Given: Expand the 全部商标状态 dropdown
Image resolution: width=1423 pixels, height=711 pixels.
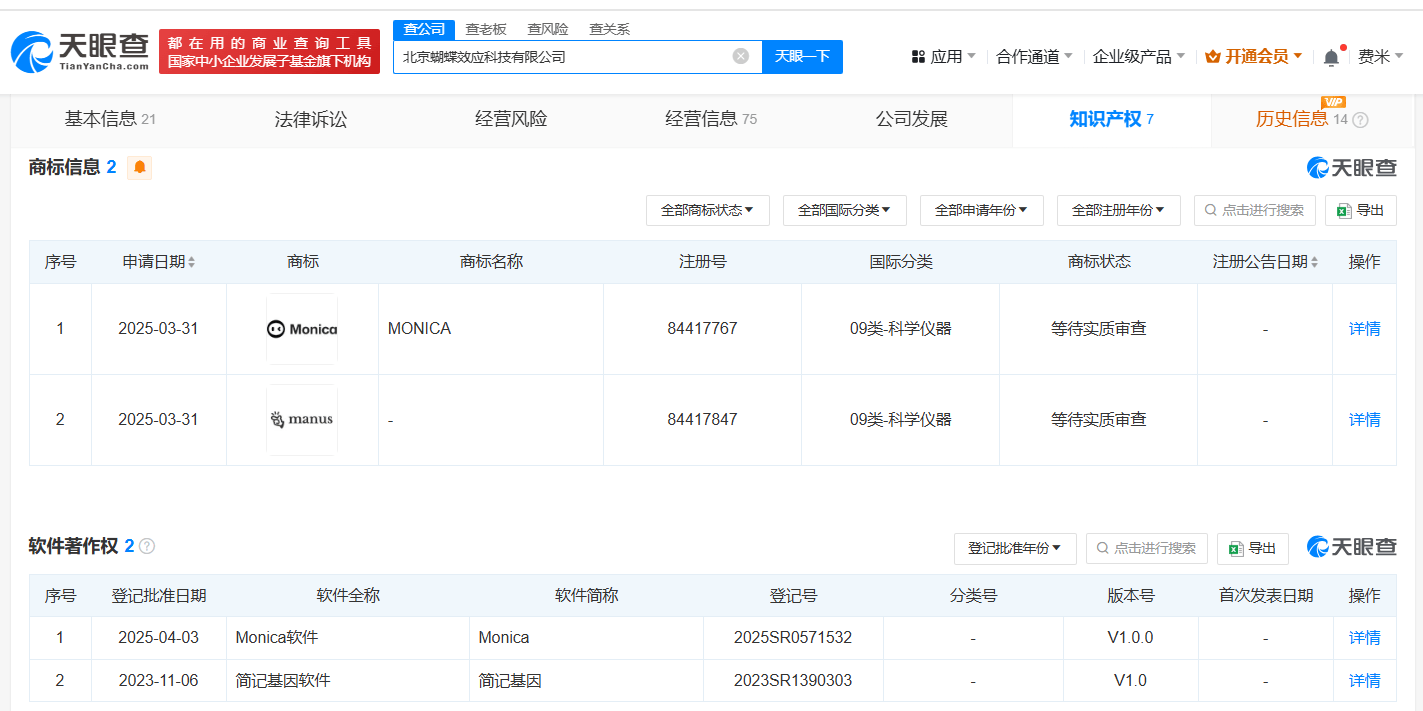Looking at the screenshot, I should (x=707, y=210).
